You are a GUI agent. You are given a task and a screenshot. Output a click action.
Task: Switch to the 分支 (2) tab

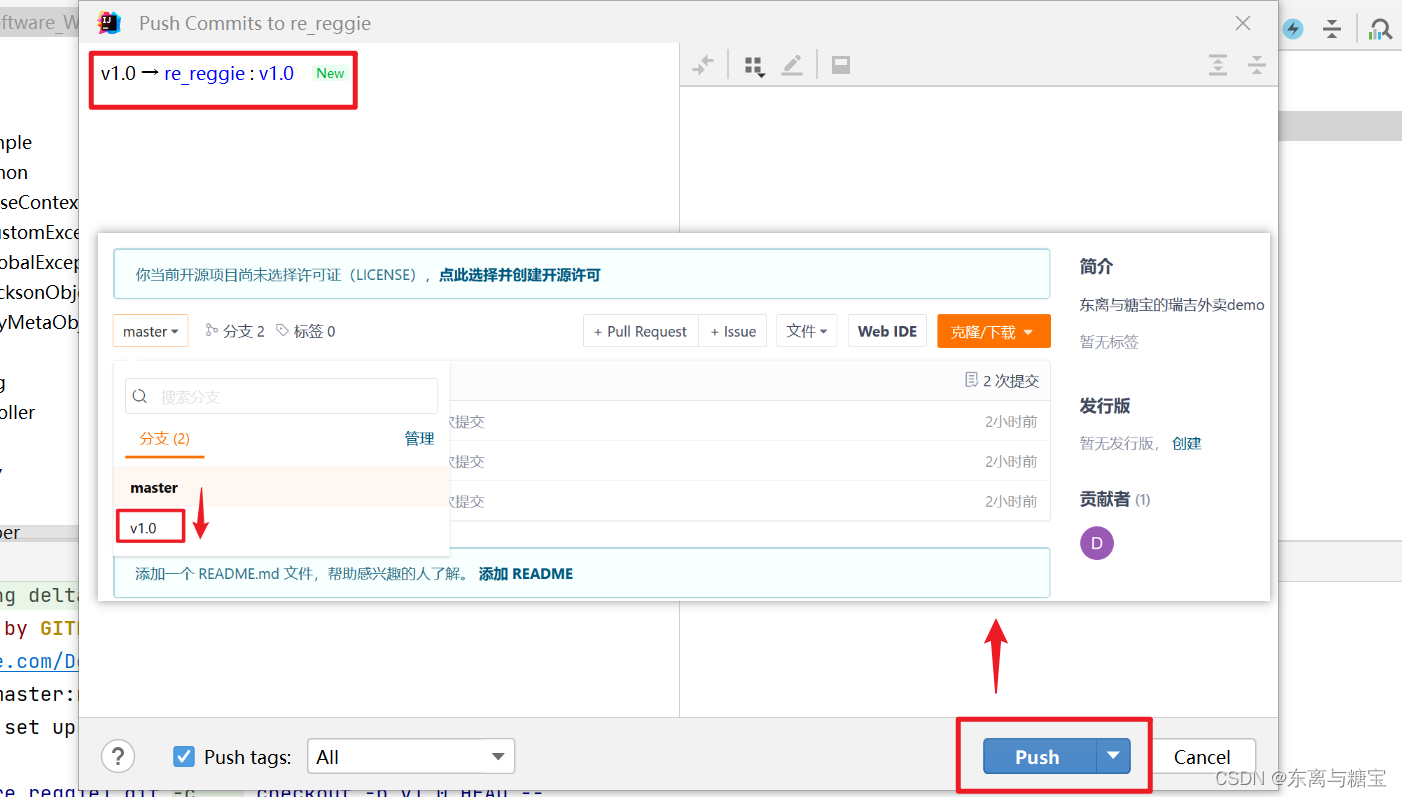pos(165,438)
